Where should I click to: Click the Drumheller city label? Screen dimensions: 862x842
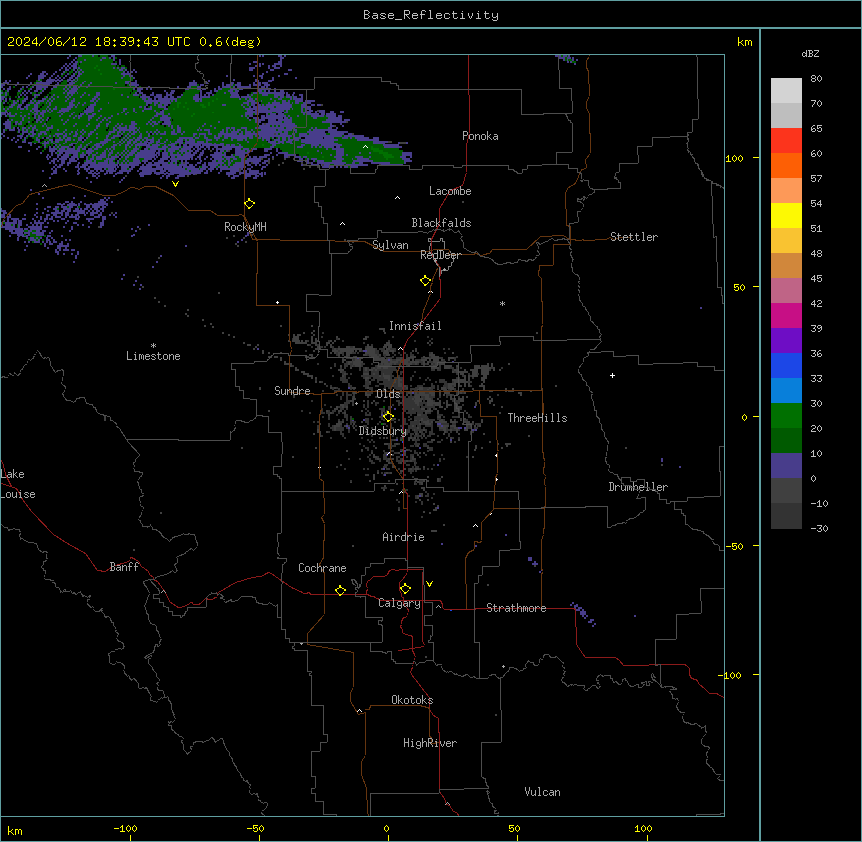coord(638,487)
